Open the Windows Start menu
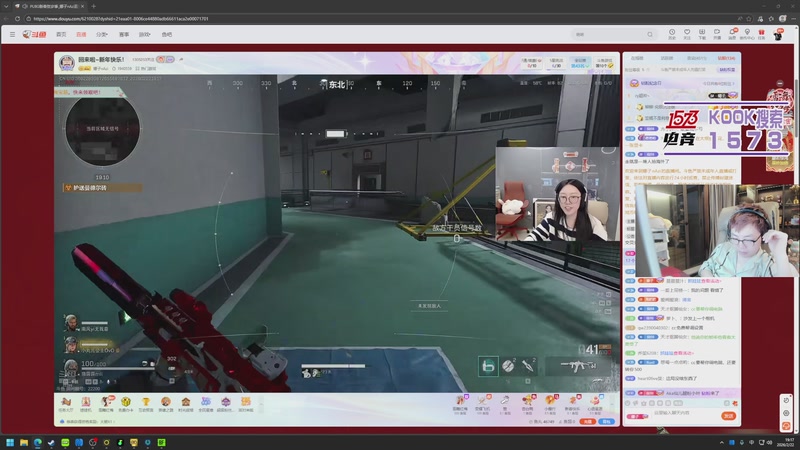This screenshot has height=450, width=800. click(10, 442)
